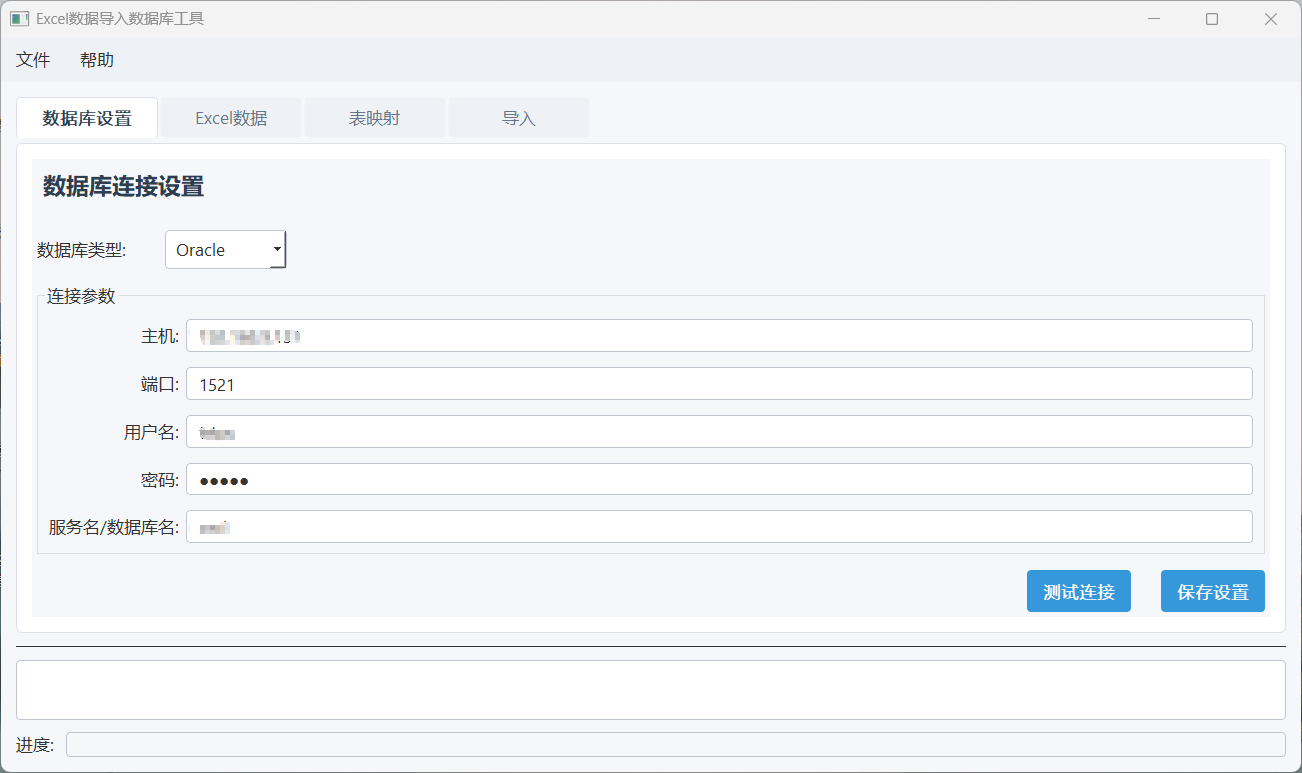Click the 主机 host input field
The image size is (1302, 773).
point(719,336)
